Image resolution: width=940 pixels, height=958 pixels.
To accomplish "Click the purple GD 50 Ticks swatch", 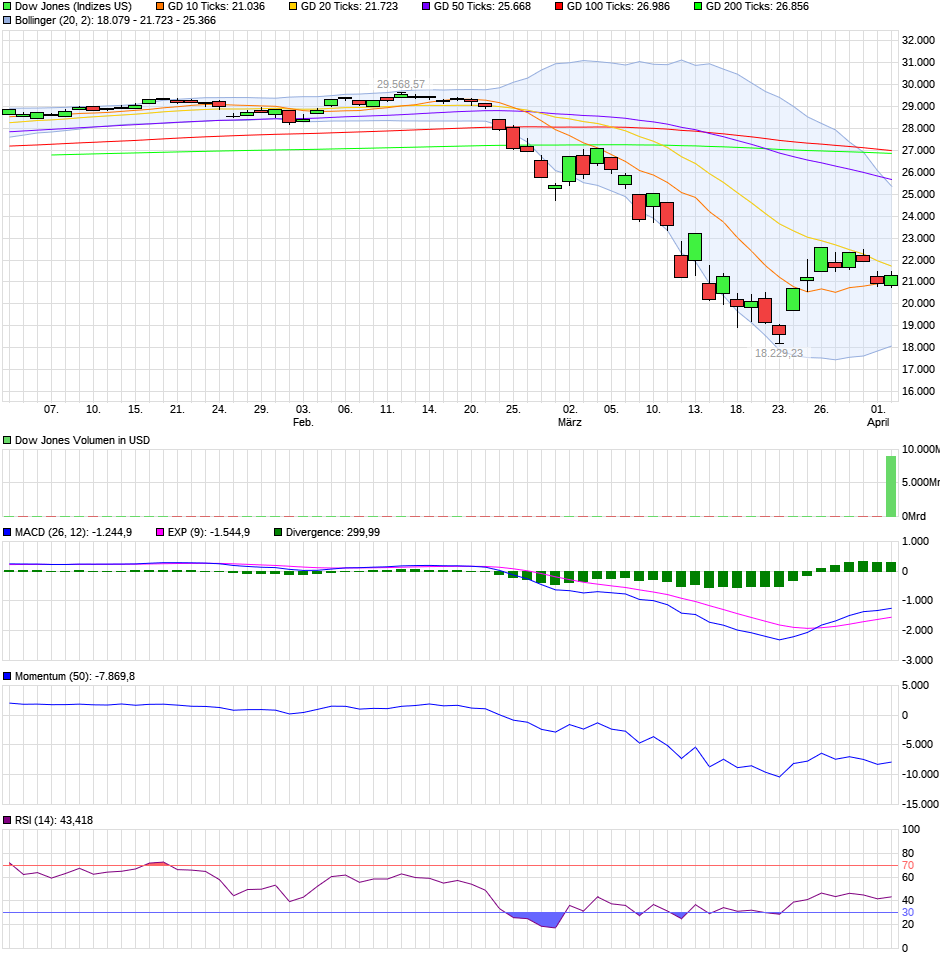I will [x=426, y=6].
